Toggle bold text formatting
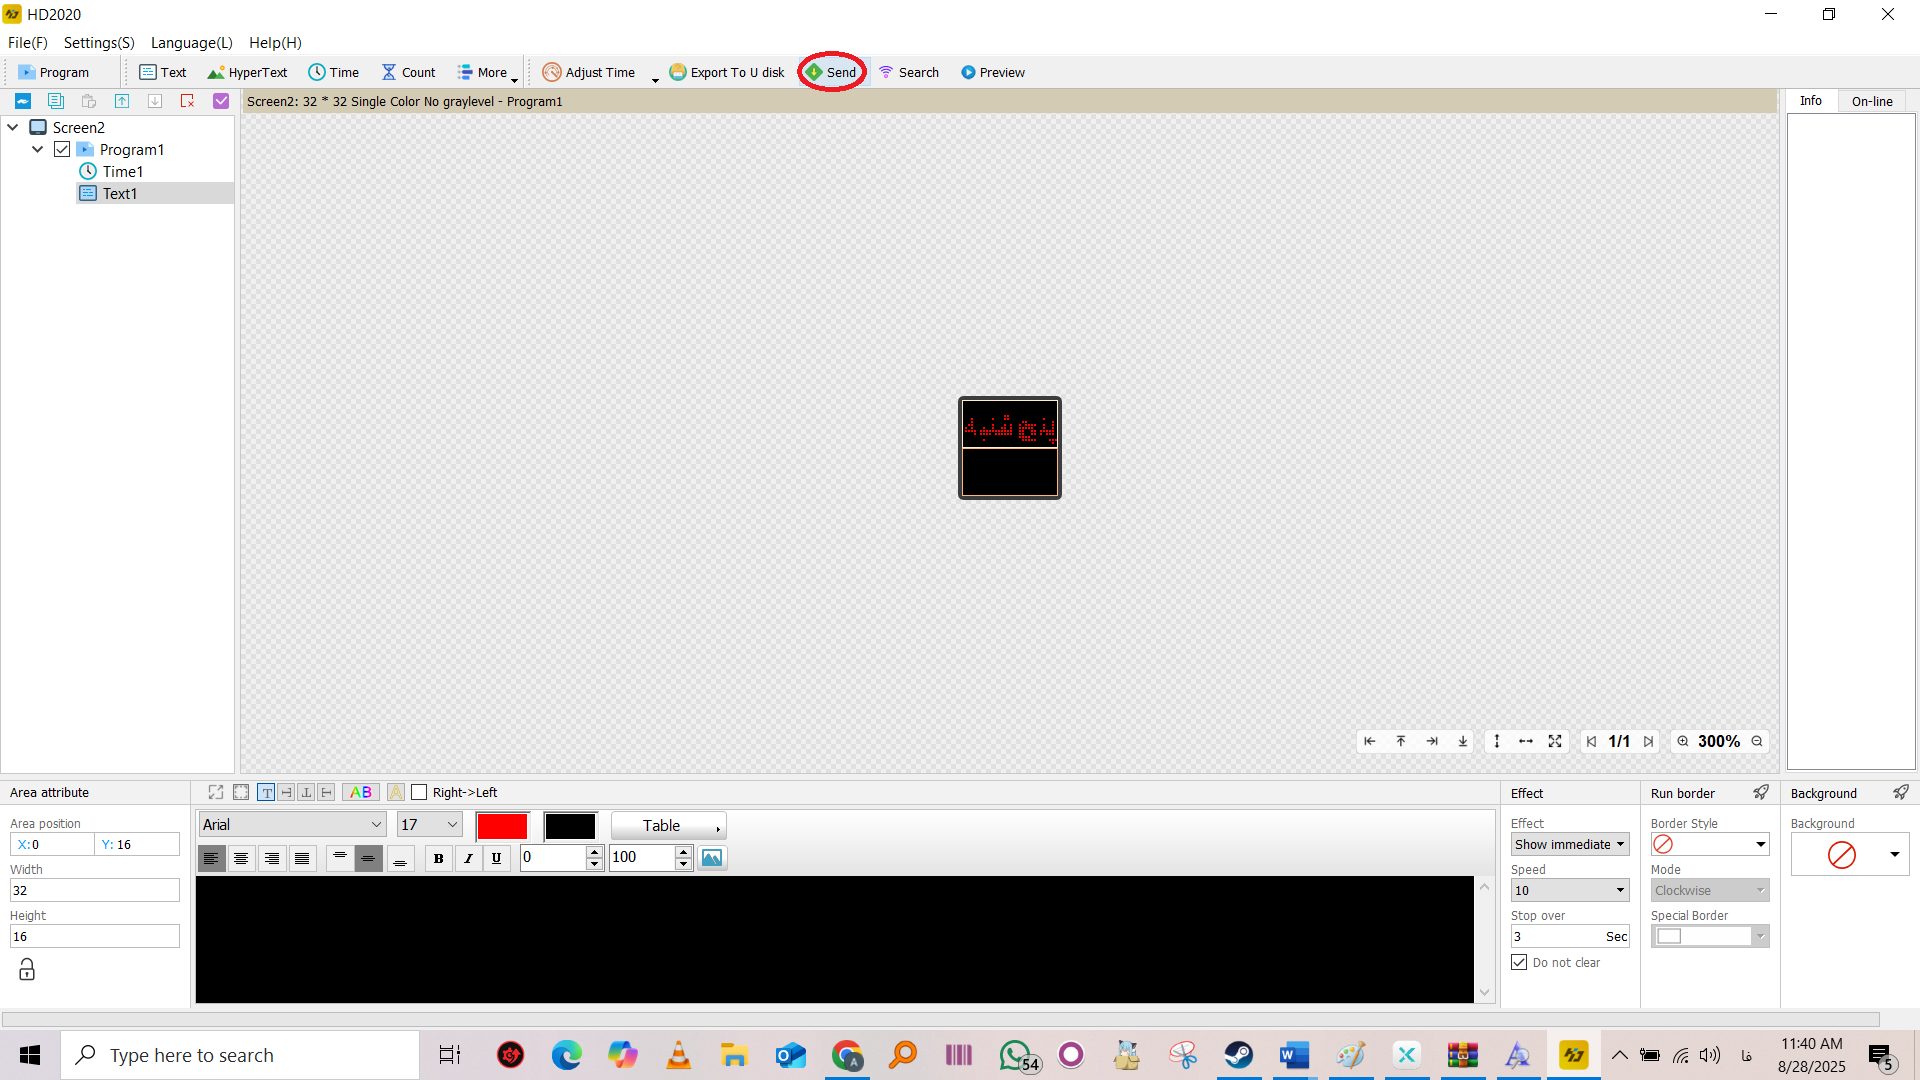Viewport: 1920px width, 1080px height. (x=438, y=858)
